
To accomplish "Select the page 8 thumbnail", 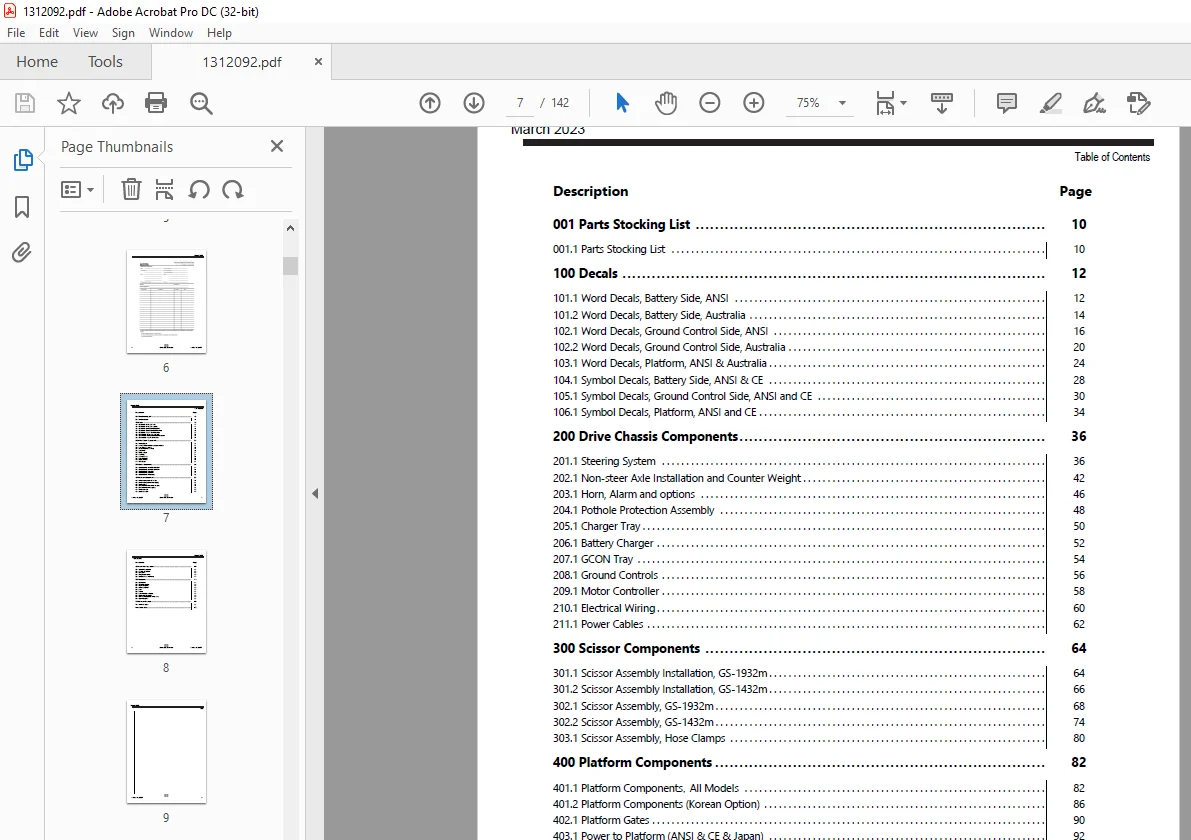I will (x=166, y=602).
